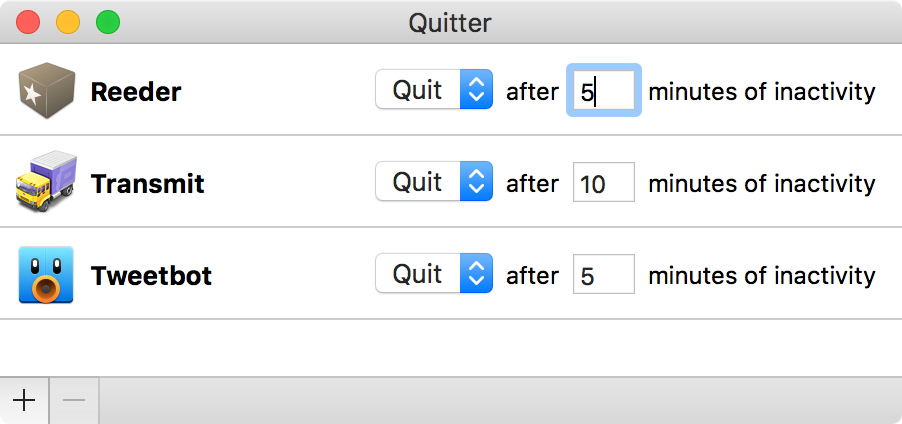
Task: Open the Quit dropdown for Reeder
Action: 434,89
